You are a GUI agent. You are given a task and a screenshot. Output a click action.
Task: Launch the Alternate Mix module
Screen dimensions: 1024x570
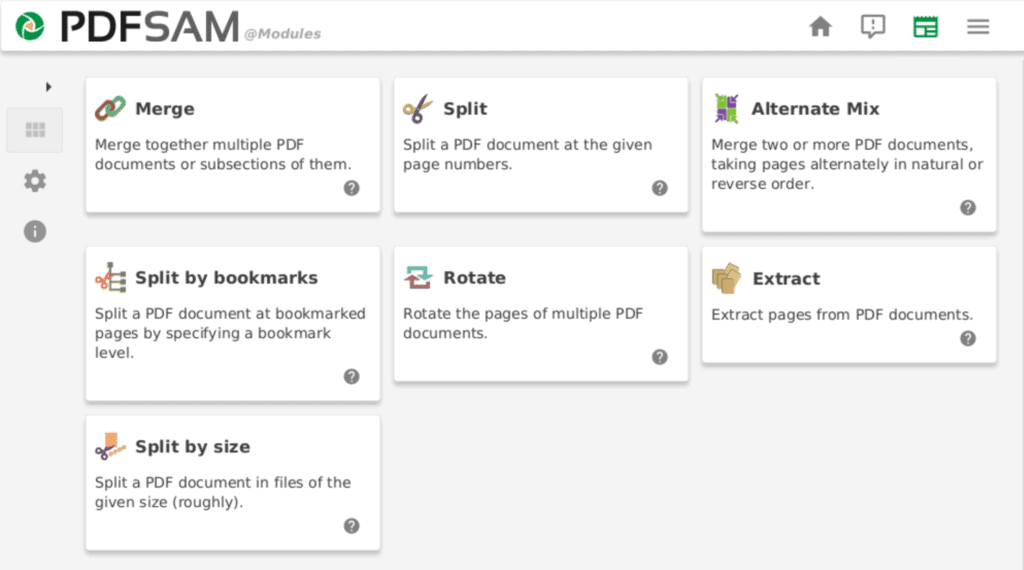coord(850,155)
